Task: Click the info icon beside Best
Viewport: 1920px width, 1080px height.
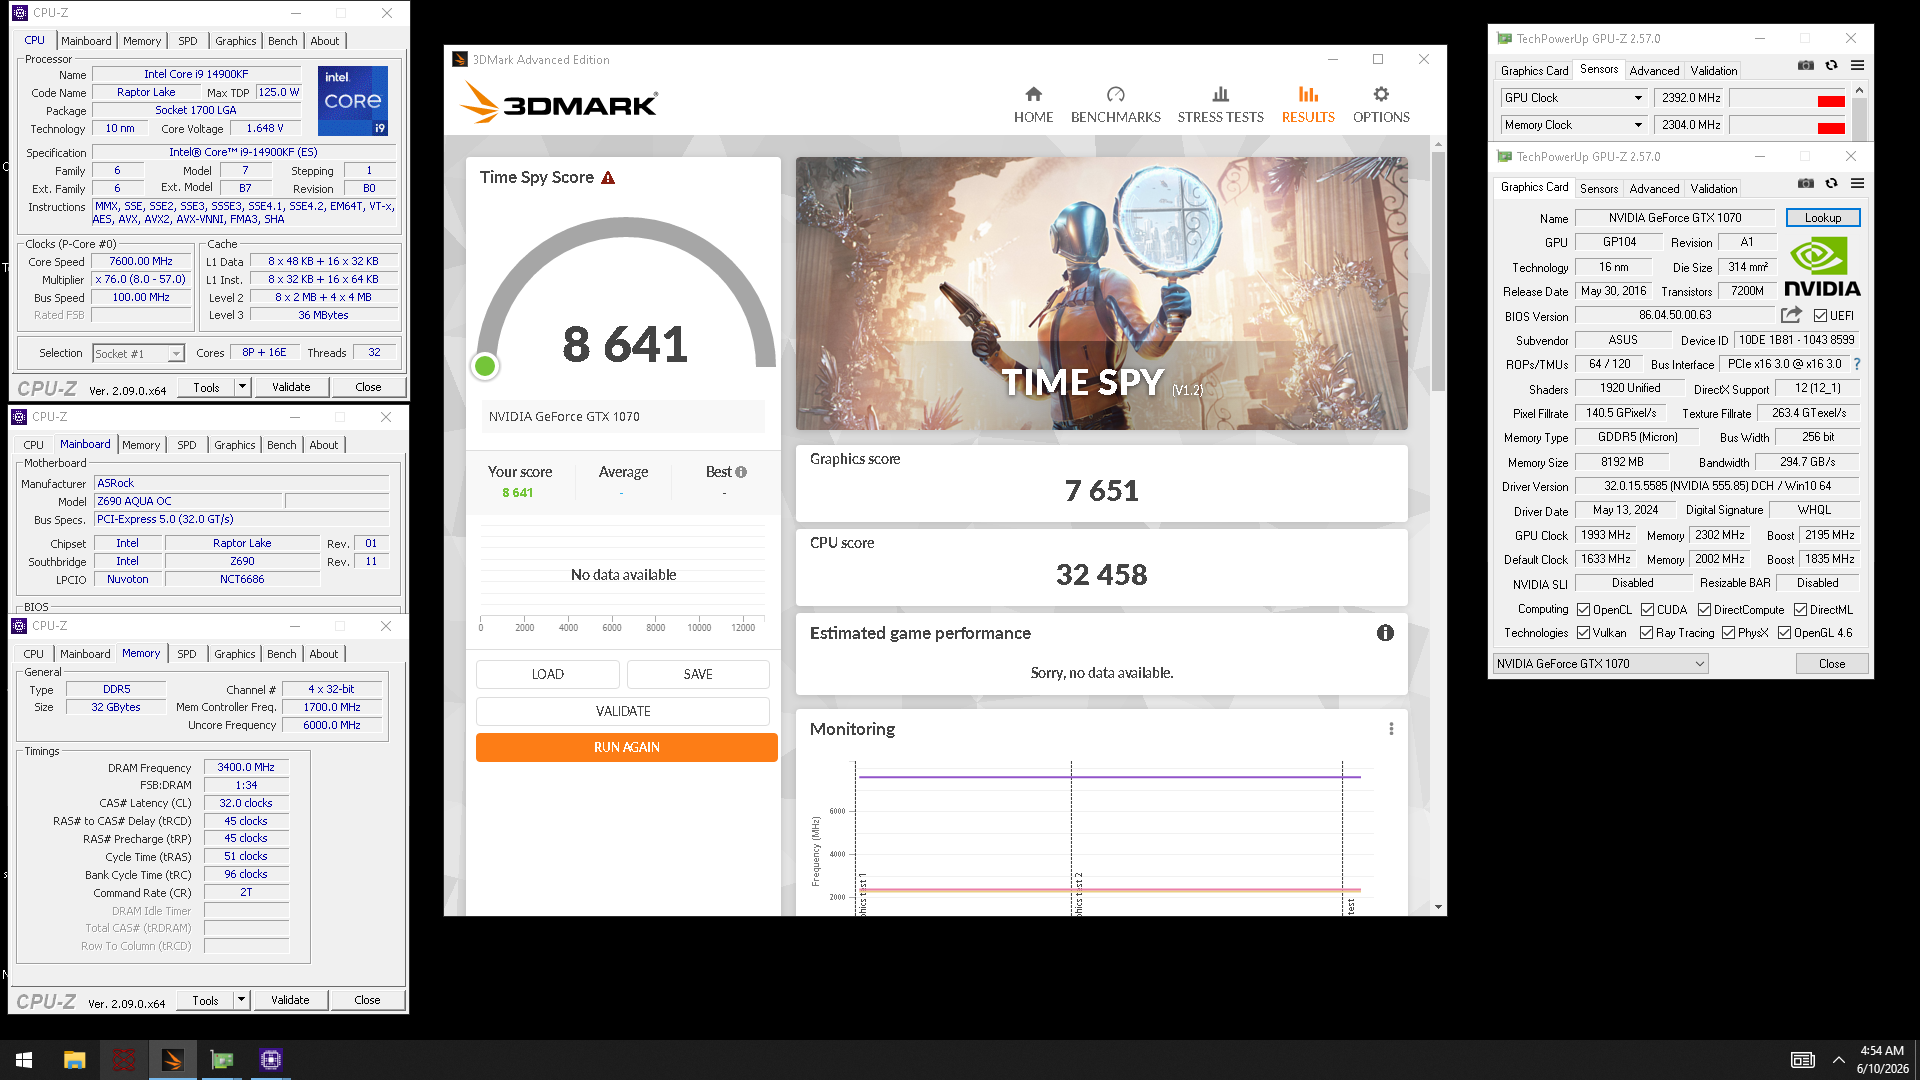Action: tap(741, 472)
